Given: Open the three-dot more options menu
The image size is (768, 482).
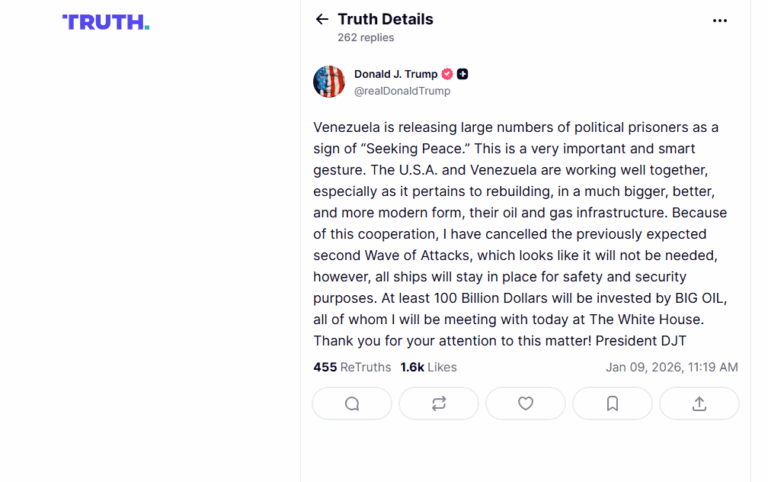Looking at the screenshot, I should (720, 20).
